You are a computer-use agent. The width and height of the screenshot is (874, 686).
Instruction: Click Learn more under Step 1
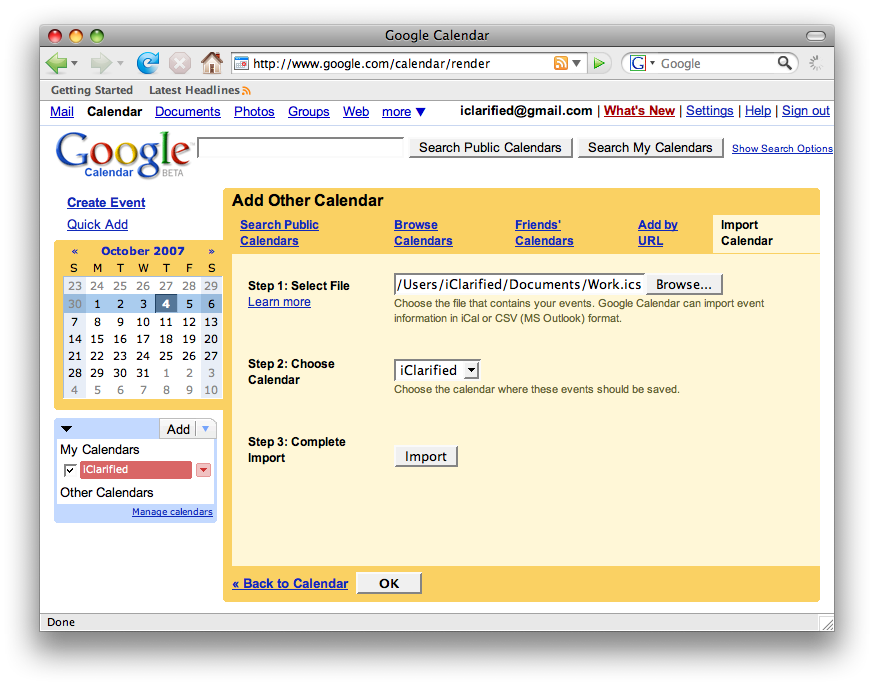coord(279,302)
